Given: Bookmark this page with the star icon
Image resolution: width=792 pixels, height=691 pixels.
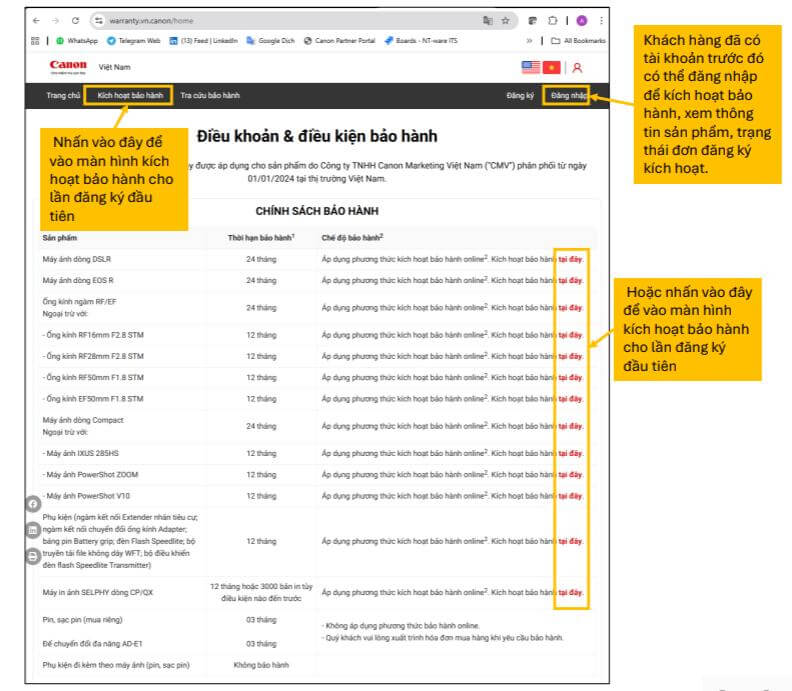Looking at the screenshot, I should pos(505,21).
